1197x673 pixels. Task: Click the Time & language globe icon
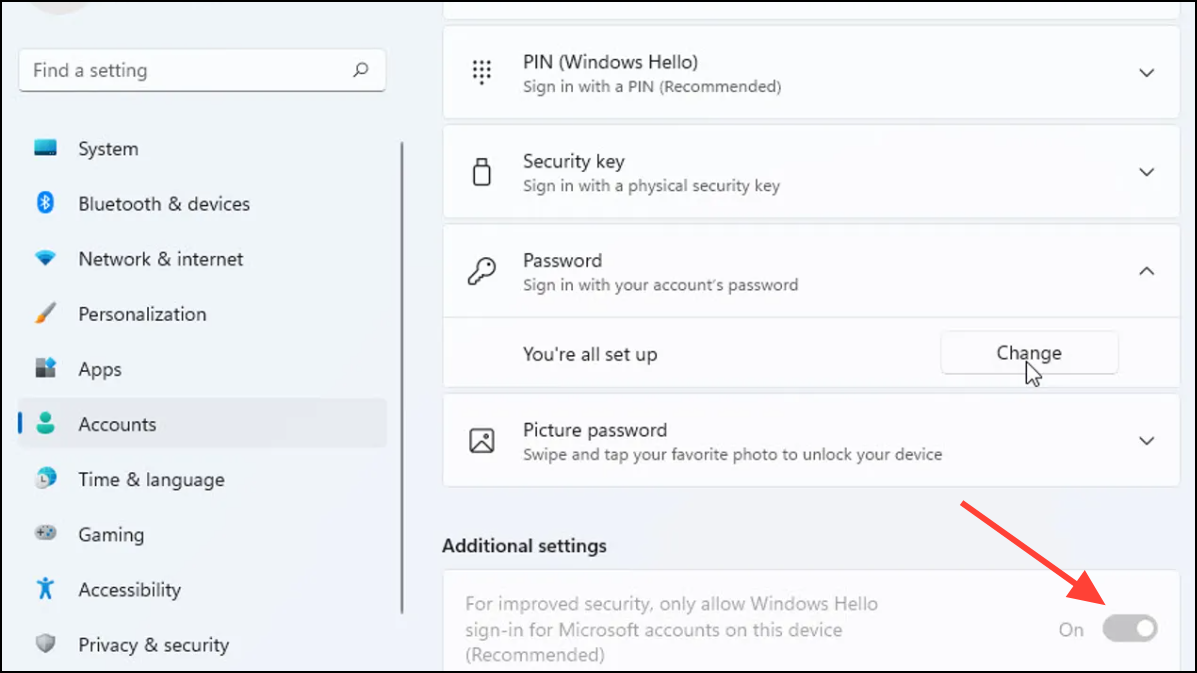tap(46, 479)
